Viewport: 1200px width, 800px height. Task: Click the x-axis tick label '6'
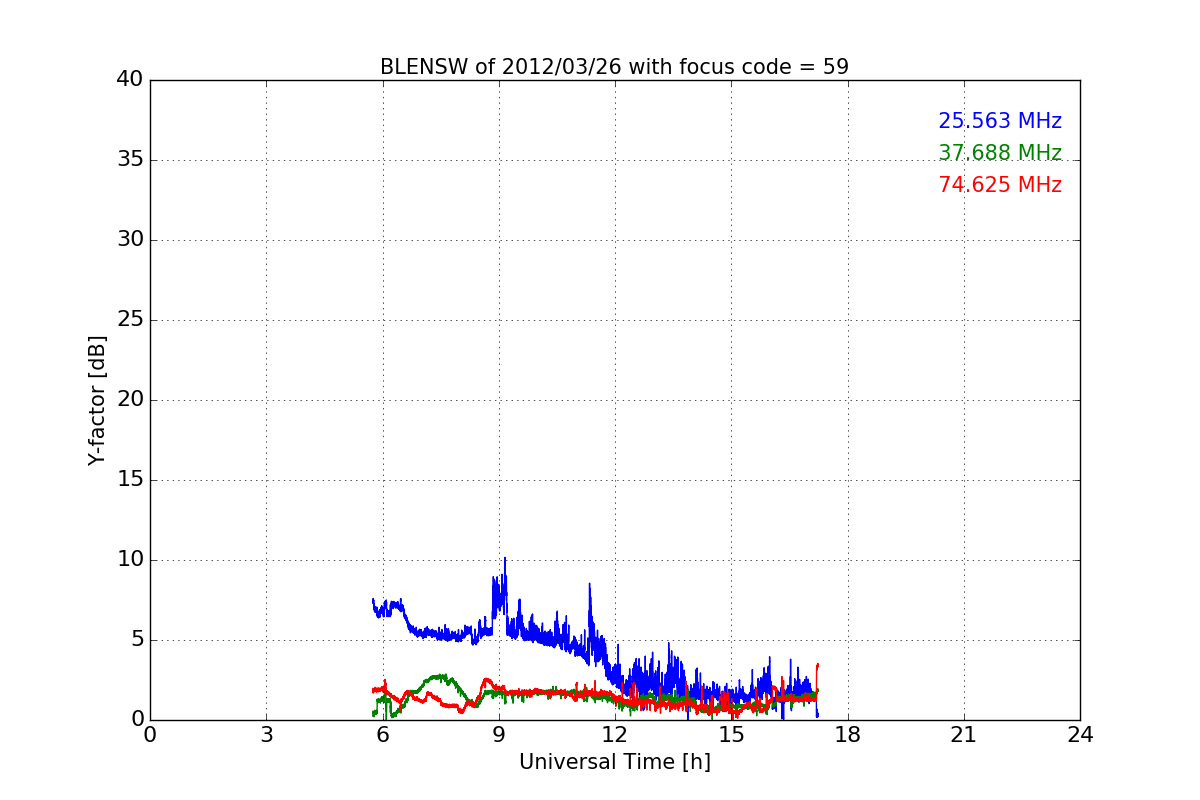[x=382, y=735]
